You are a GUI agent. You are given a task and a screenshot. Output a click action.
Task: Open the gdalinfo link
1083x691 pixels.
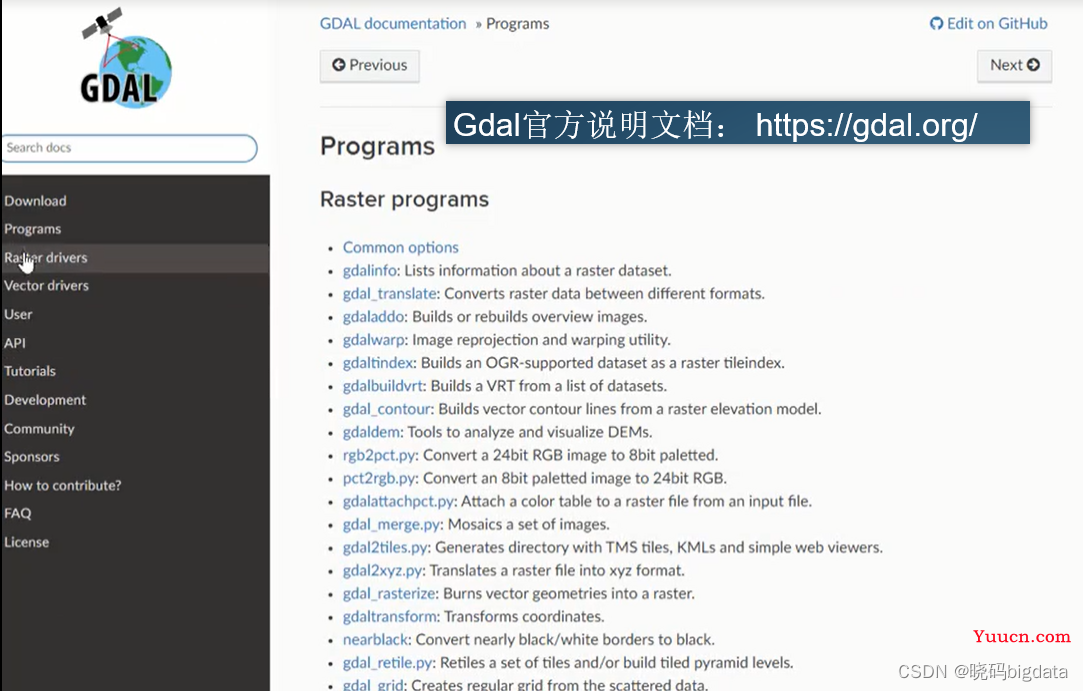[x=370, y=271]
